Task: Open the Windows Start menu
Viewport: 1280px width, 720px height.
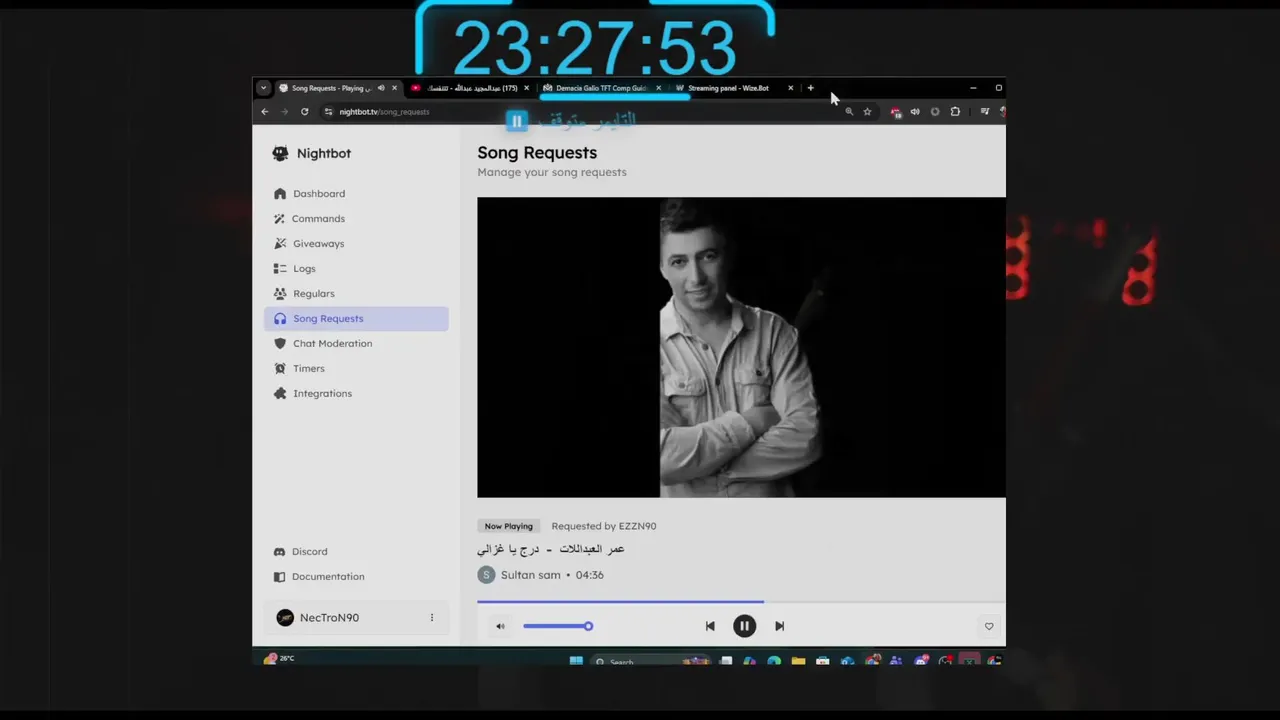Action: coord(576,660)
